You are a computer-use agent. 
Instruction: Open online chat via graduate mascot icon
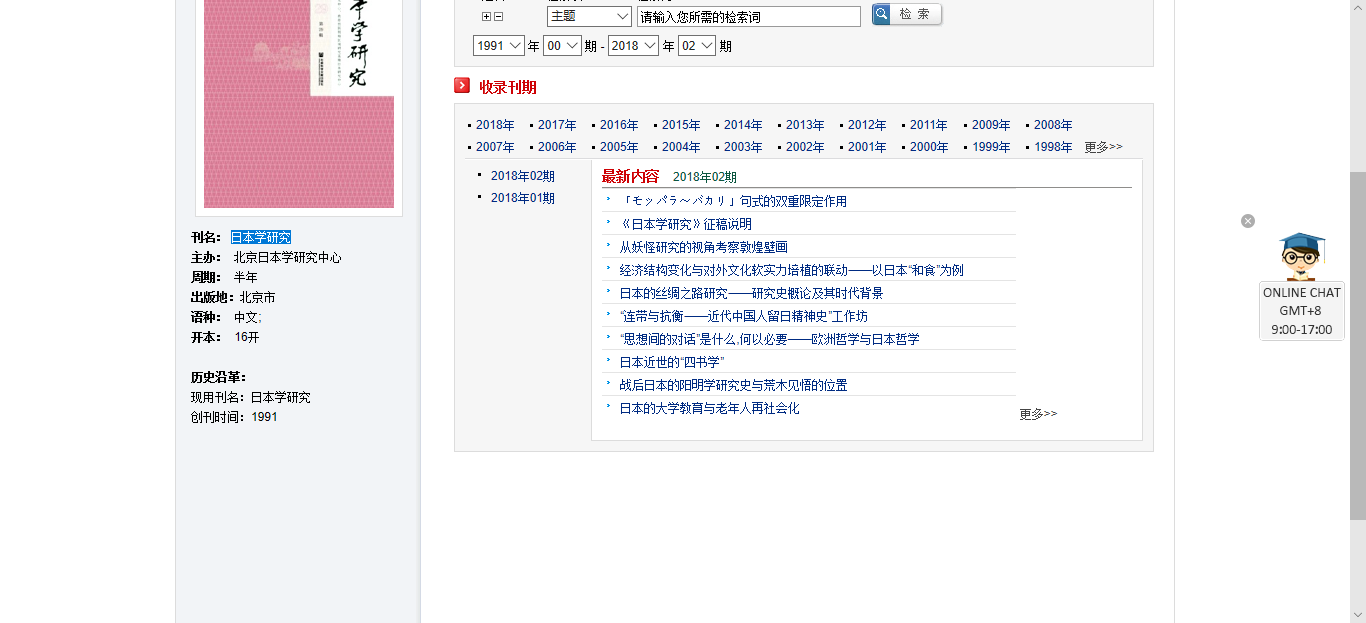click(1301, 256)
